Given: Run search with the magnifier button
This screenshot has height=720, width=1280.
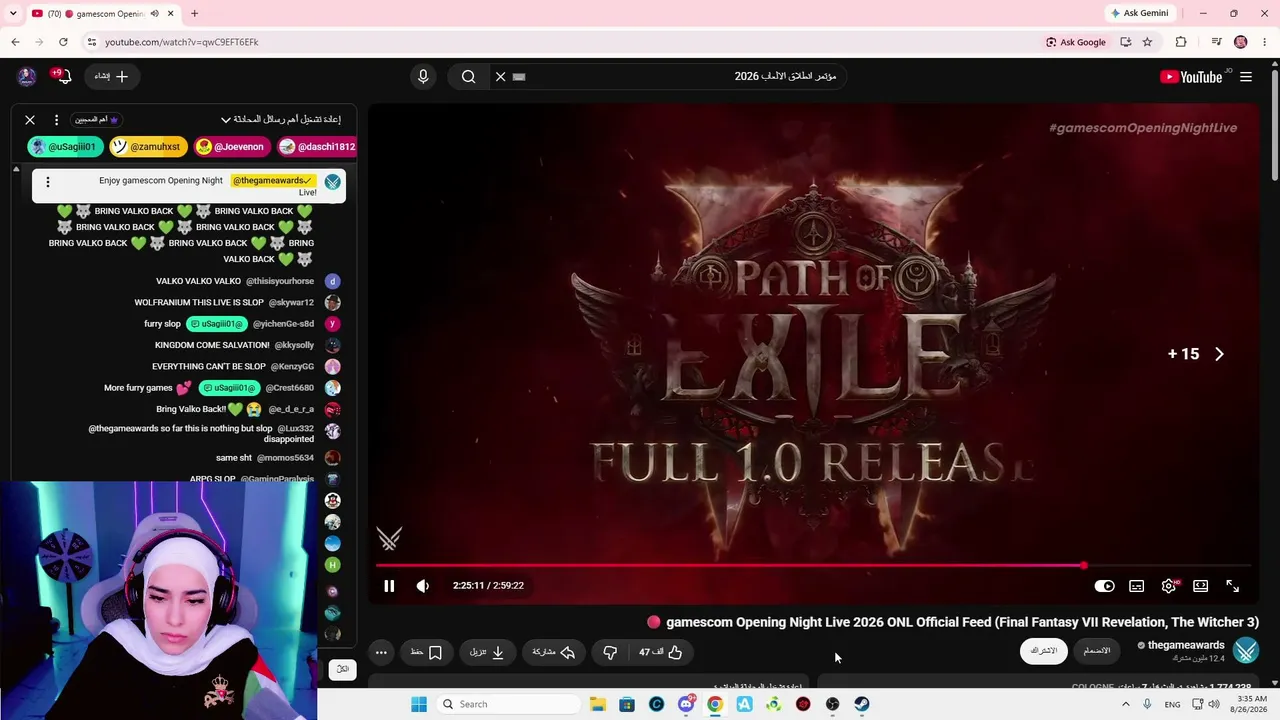Looking at the screenshot, I should [x=468, y=76].
